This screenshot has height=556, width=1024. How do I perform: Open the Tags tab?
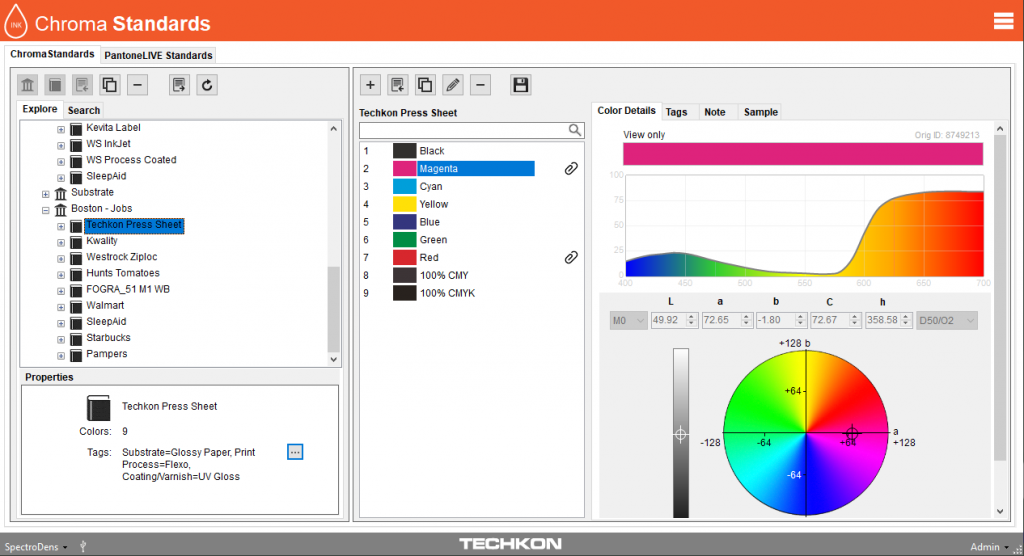pos(677,112)
